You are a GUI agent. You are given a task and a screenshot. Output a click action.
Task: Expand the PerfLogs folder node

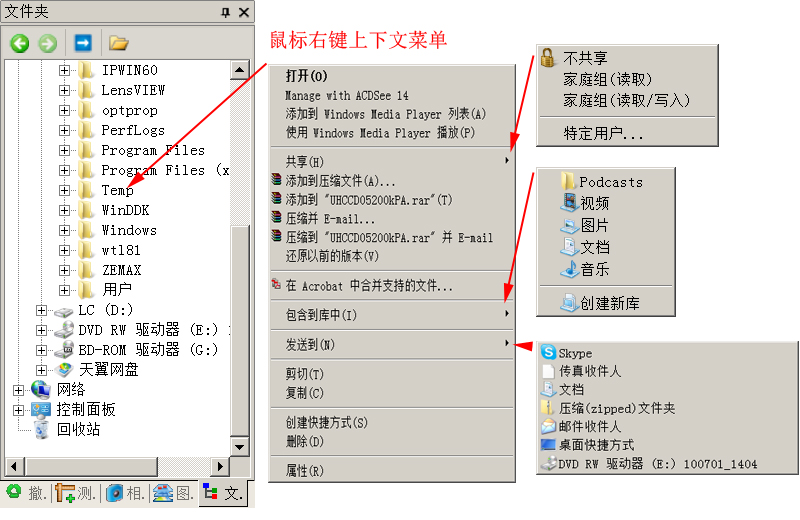pyautogui.click(x=64, y=130)
